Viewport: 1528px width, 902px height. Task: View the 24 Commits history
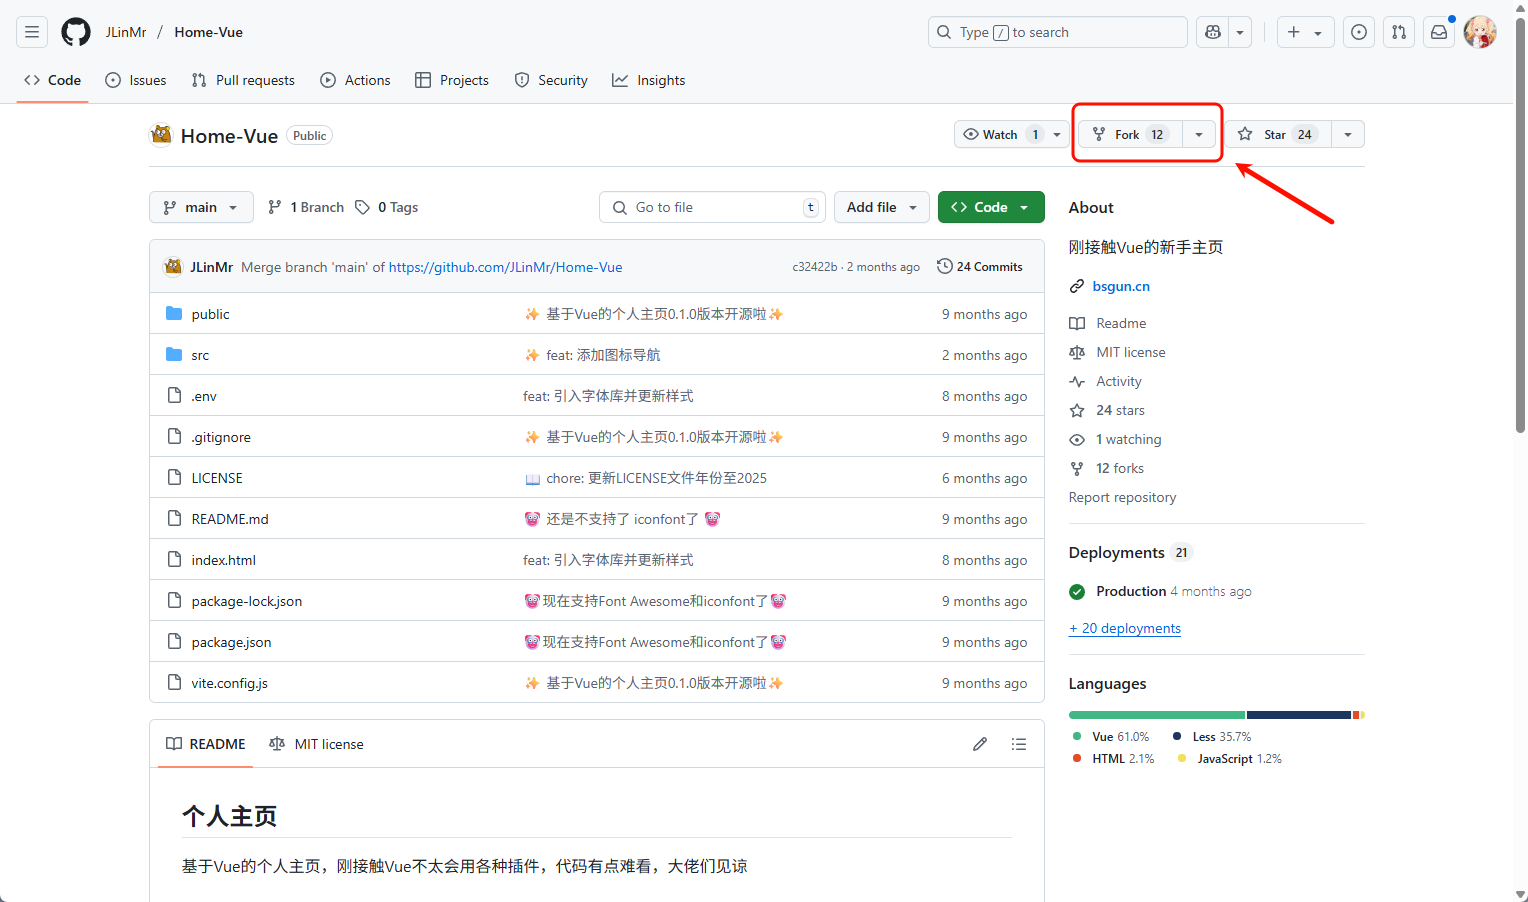point(980,267)
